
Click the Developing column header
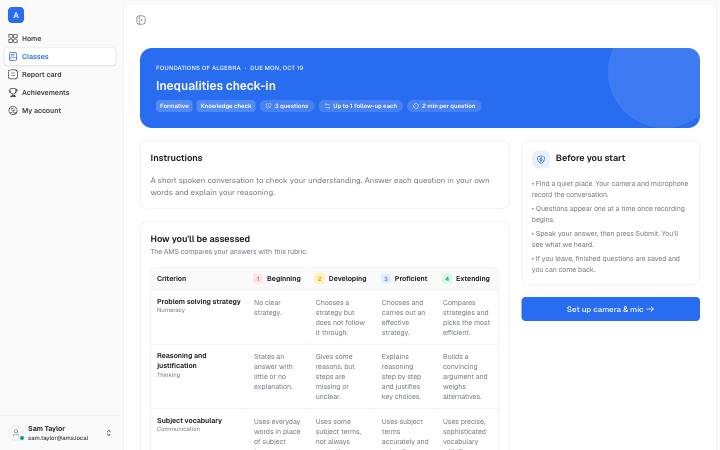[348, 279]
